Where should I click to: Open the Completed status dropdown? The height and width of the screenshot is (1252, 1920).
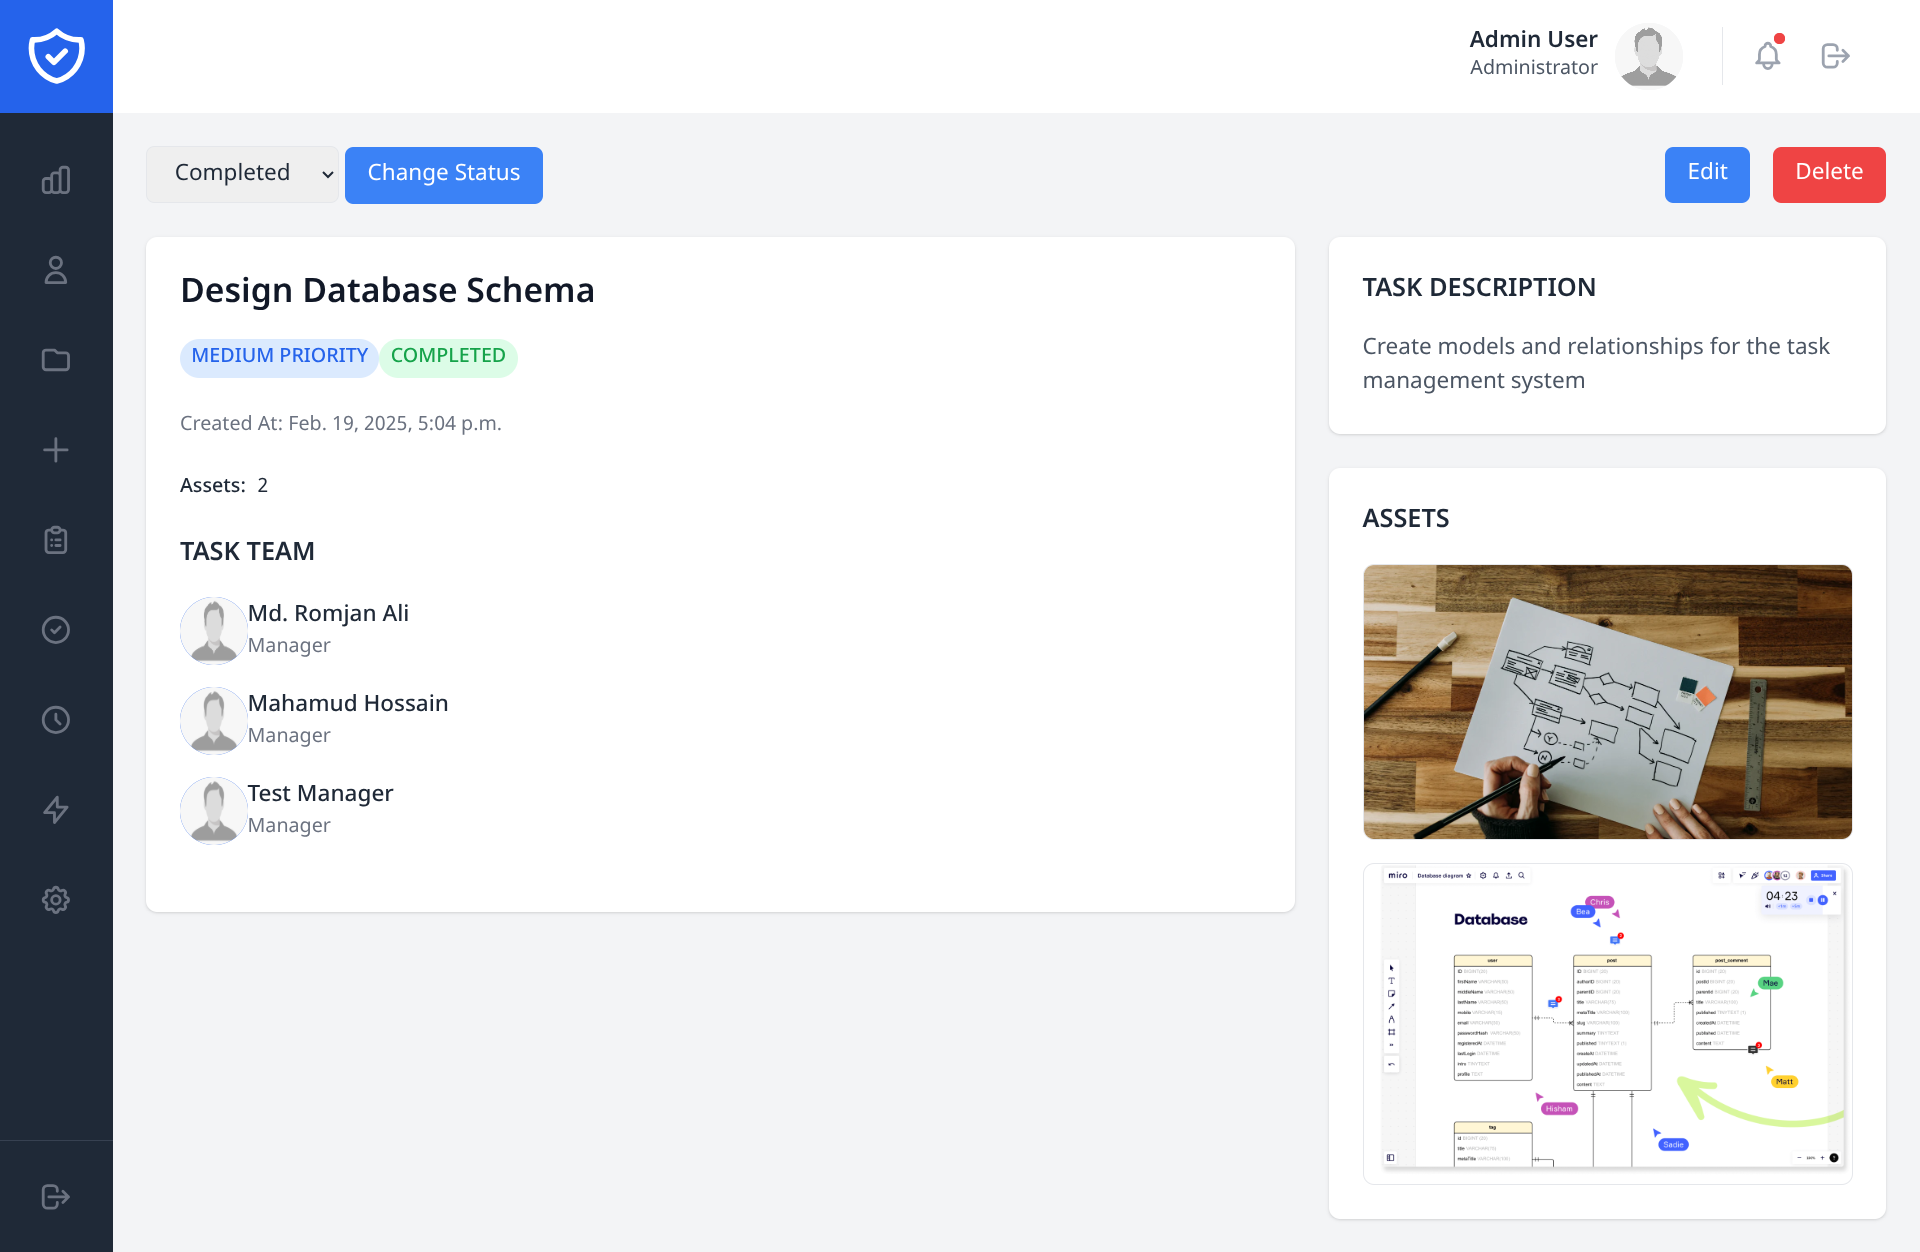point(242,173)
